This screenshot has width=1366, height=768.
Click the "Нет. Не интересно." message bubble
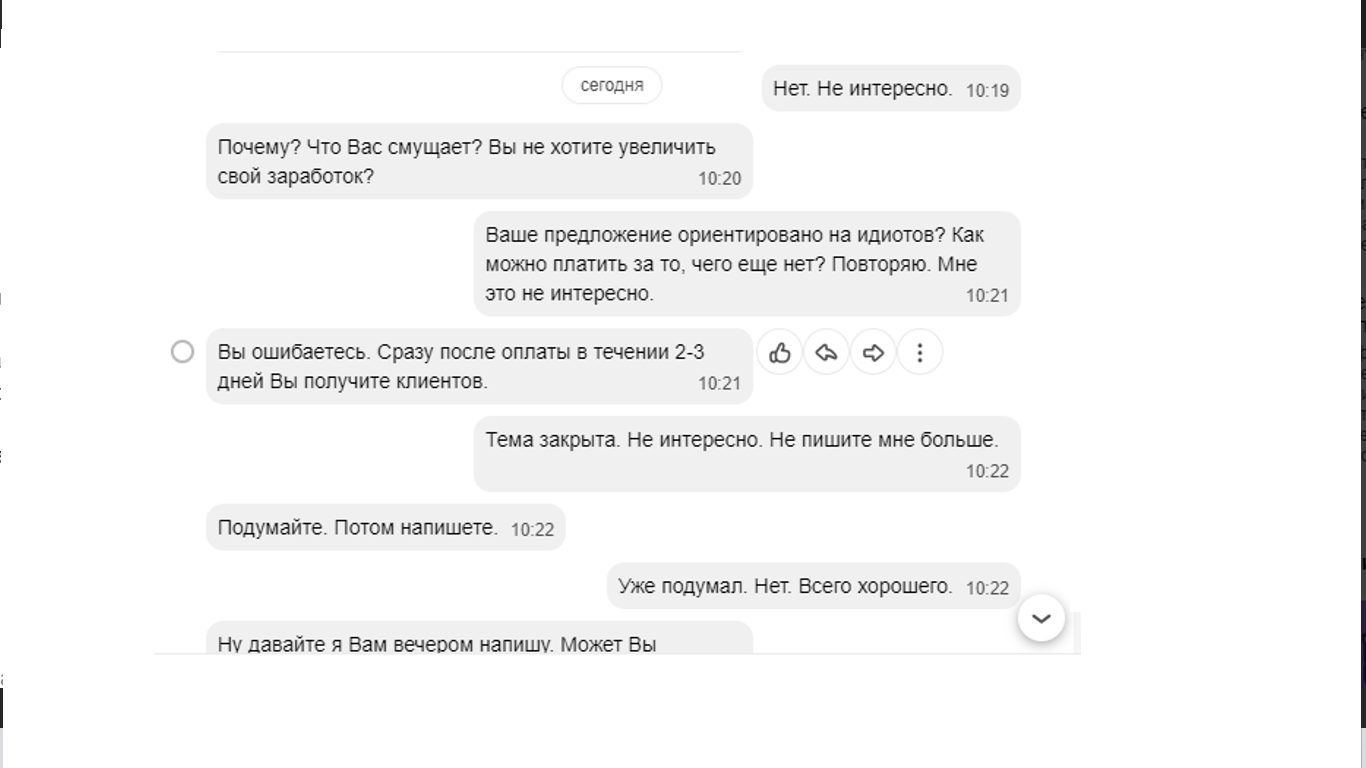[862, 89]
